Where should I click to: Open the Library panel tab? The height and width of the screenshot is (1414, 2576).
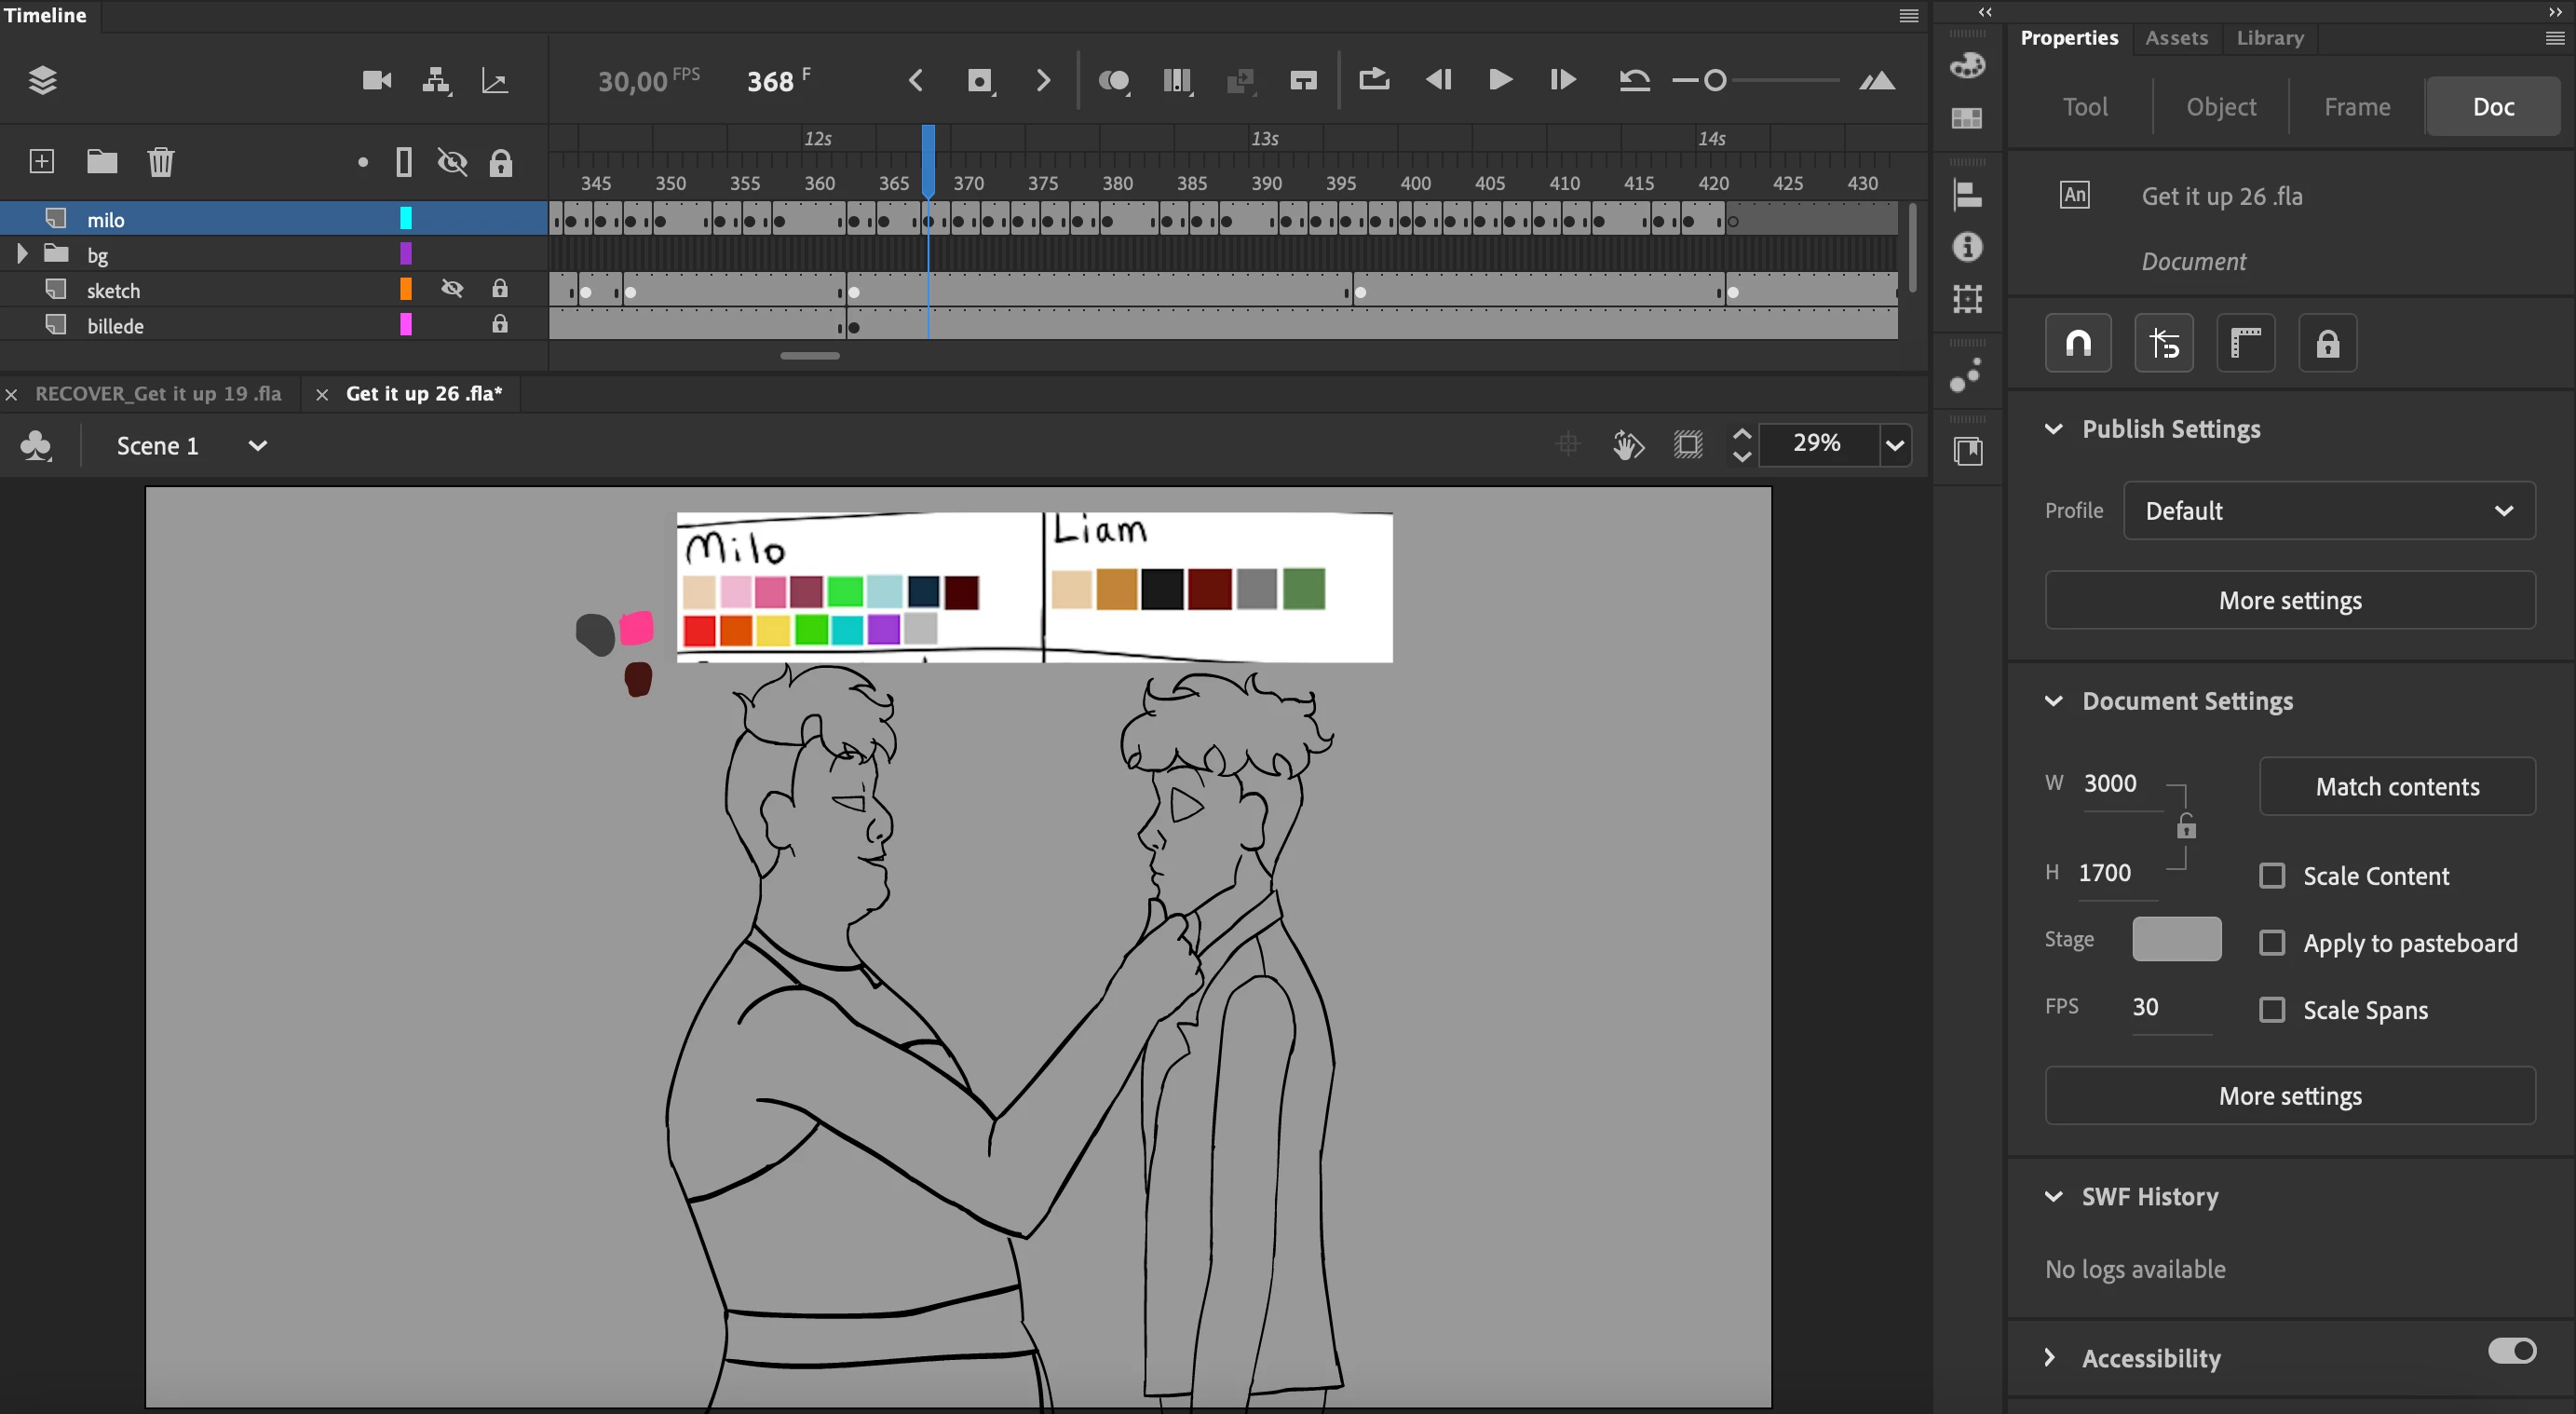[2269, 38]
